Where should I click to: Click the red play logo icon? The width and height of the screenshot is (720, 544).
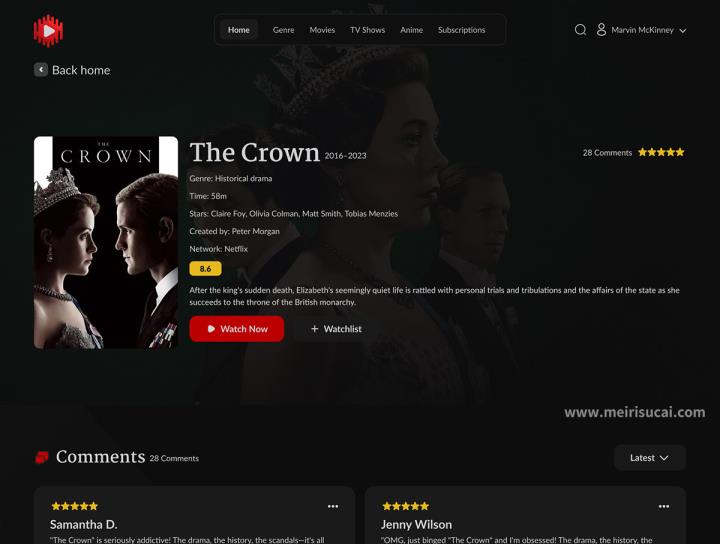[x=48, y=31]
